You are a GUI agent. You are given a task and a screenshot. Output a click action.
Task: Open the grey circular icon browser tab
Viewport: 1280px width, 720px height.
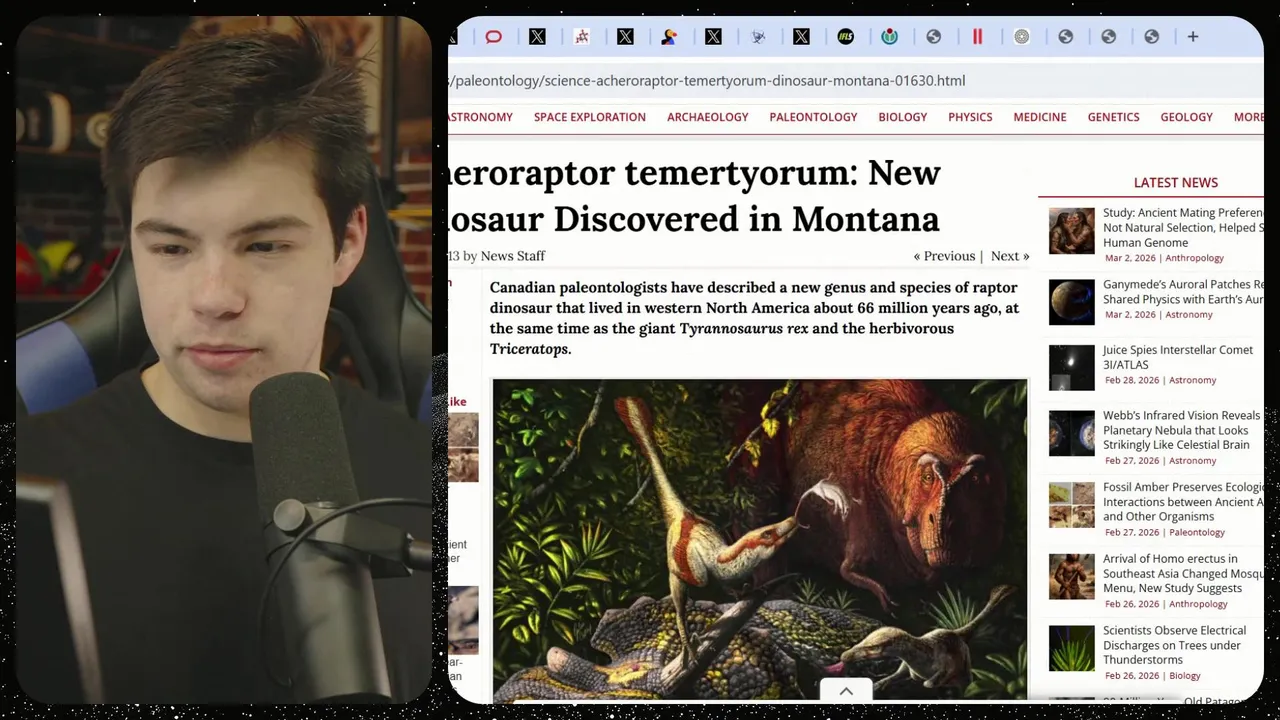[1021, 37]
